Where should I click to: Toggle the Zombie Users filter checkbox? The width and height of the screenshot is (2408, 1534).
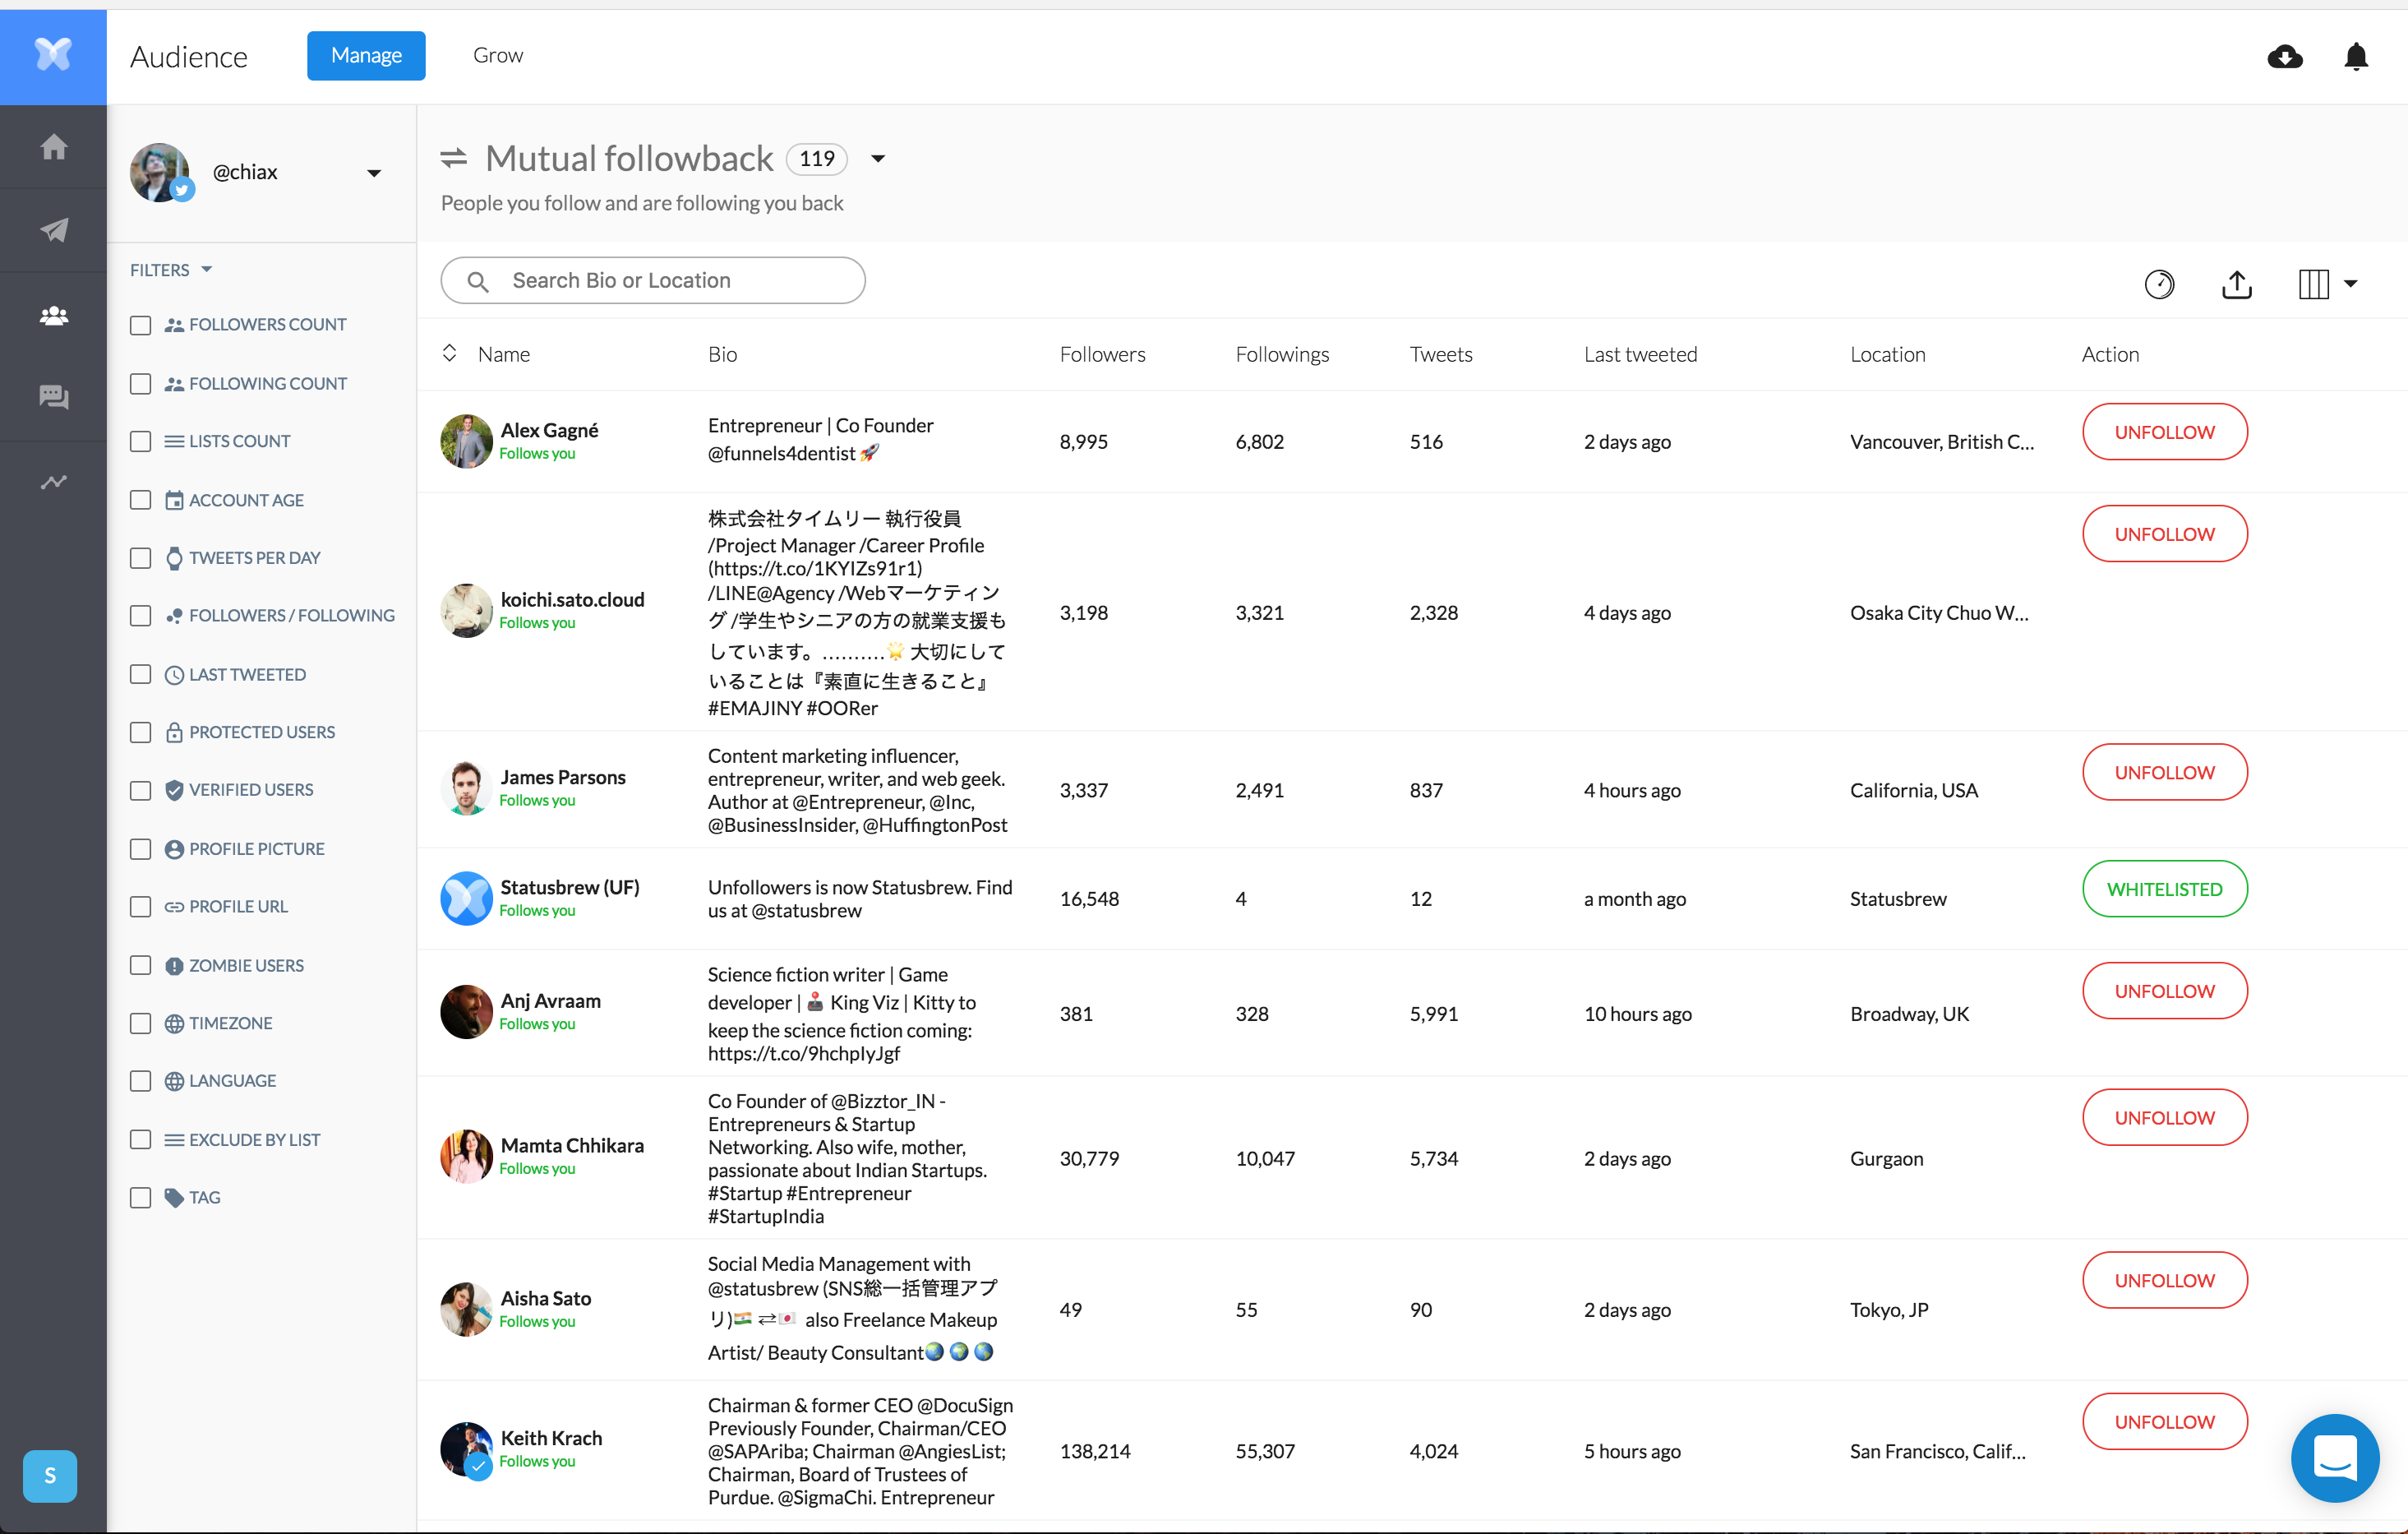141,965
